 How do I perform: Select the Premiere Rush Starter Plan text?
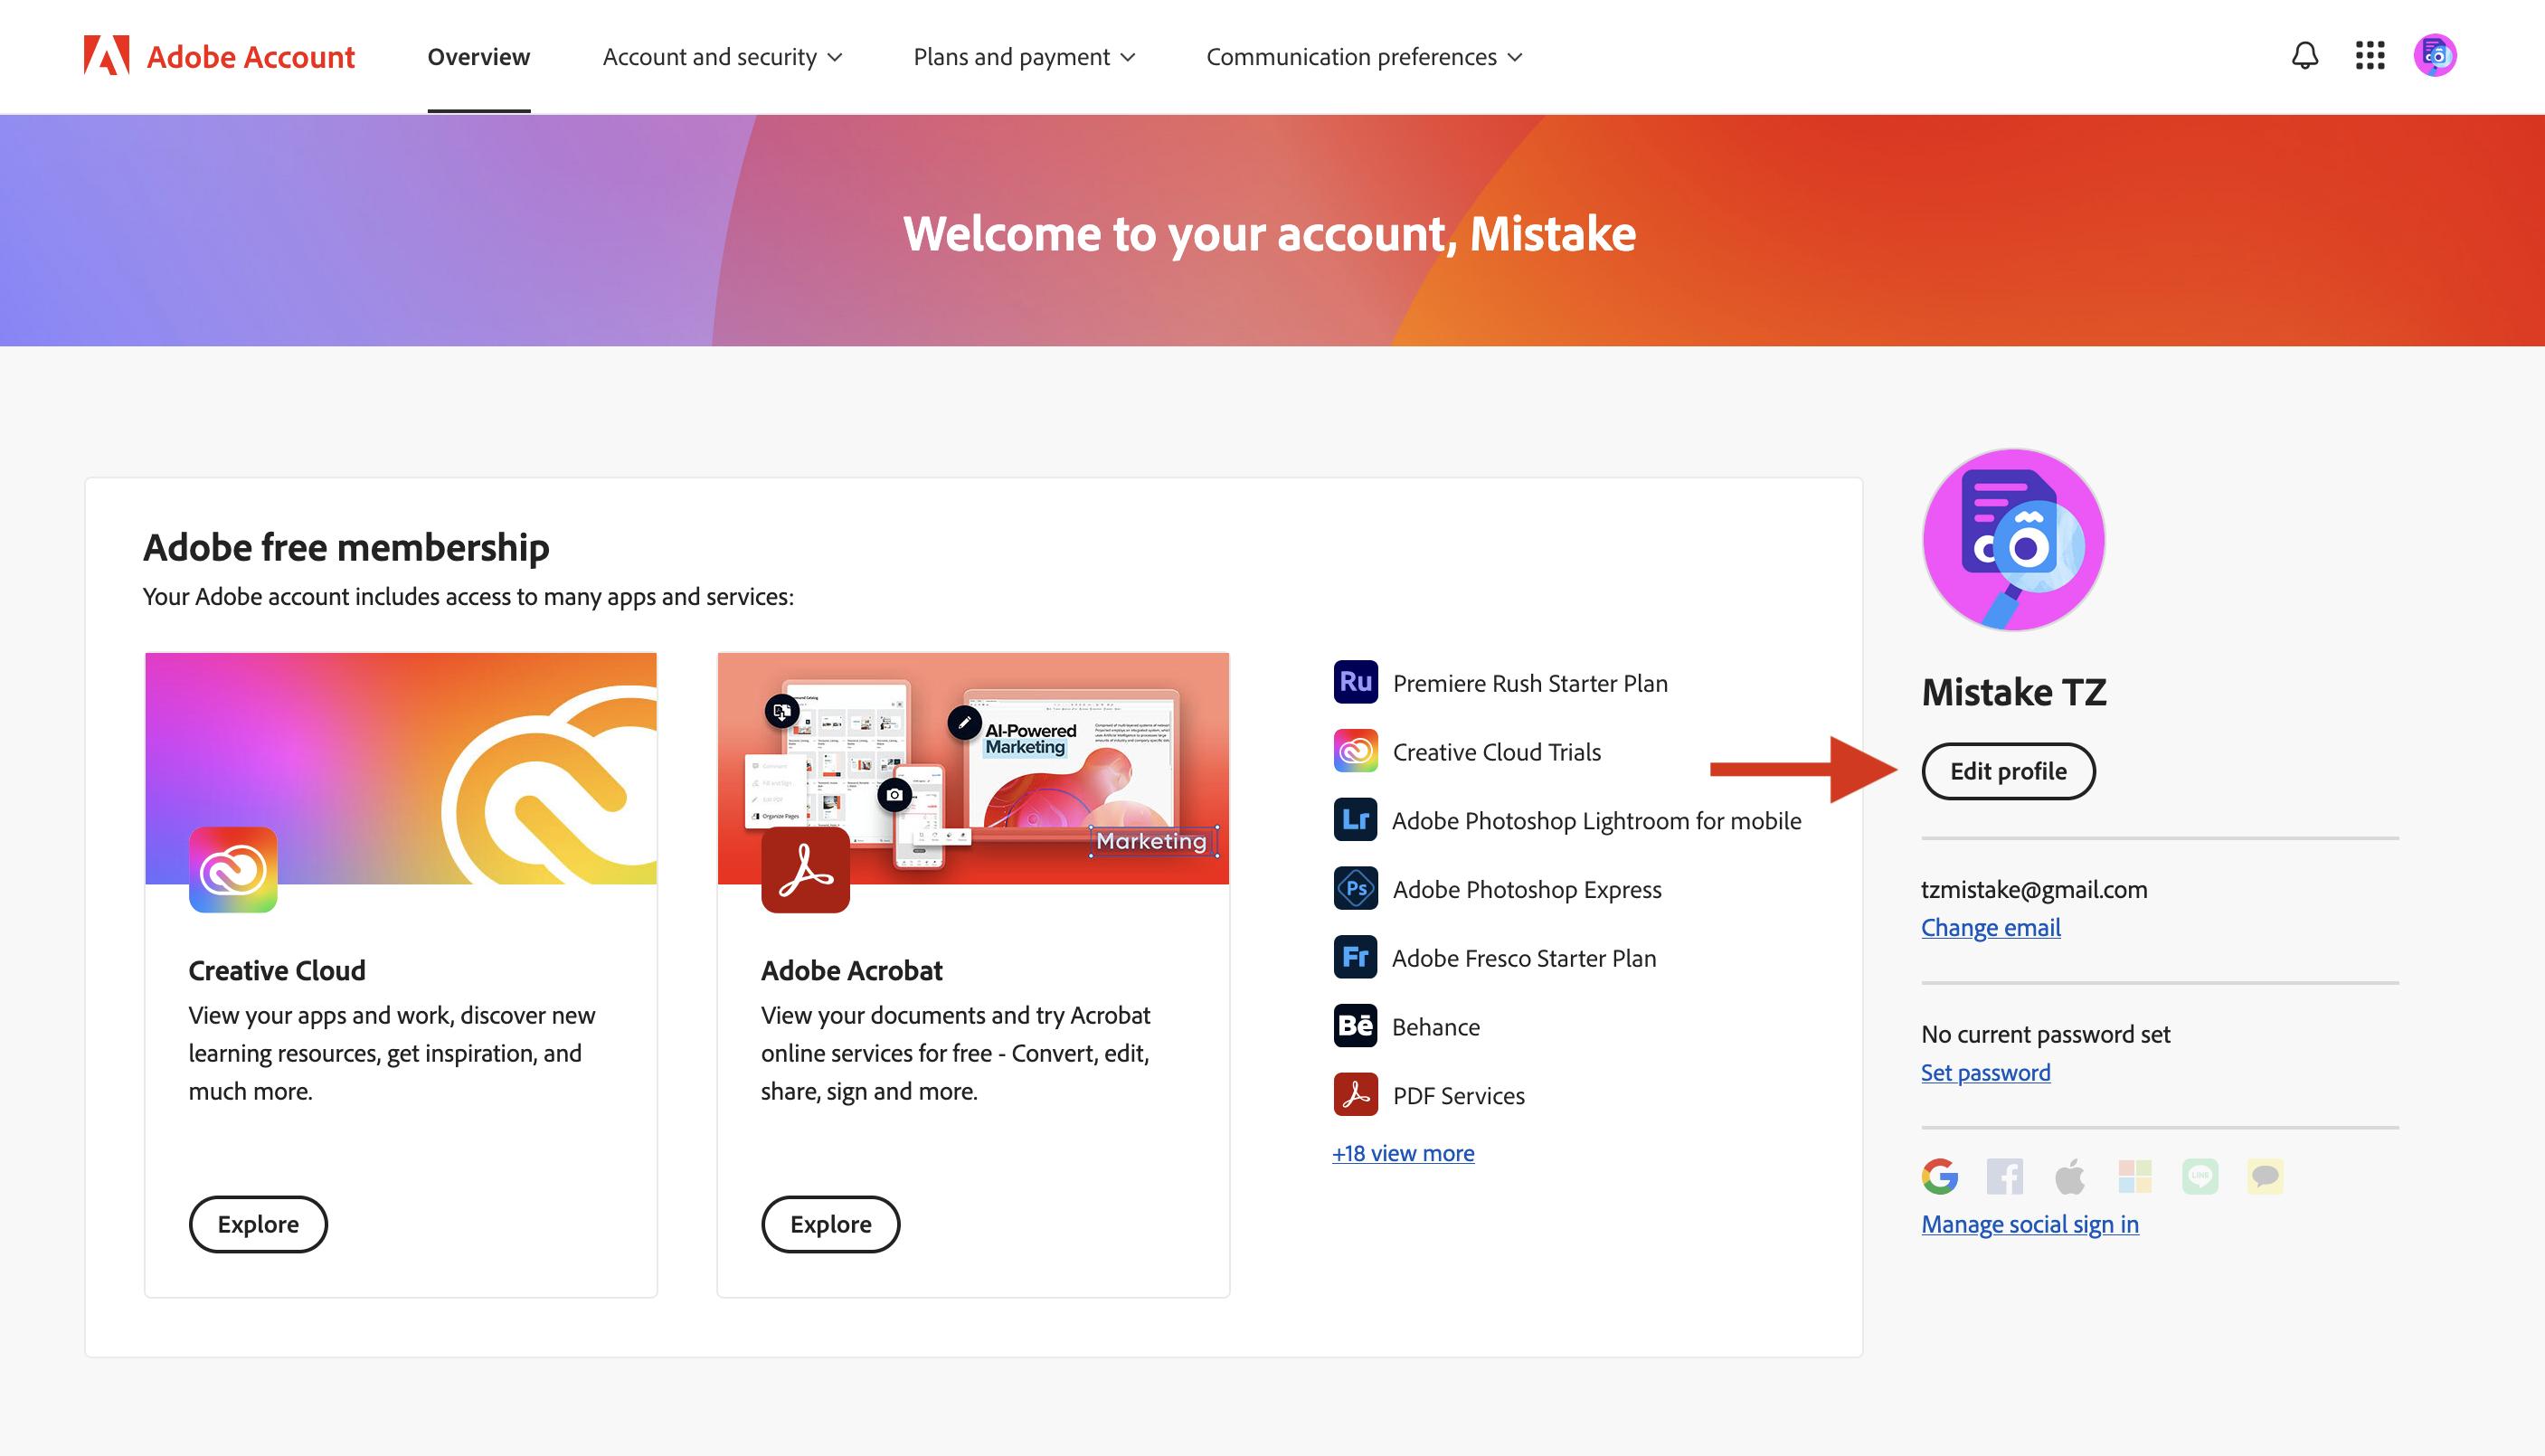[1530, 683]
